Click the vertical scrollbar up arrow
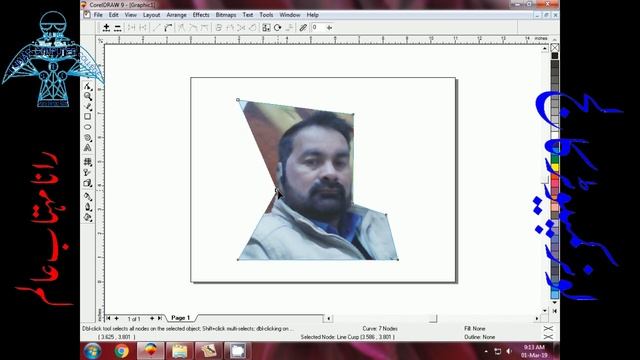This screenshot has height=360, width=640. [x=544, y=49]
